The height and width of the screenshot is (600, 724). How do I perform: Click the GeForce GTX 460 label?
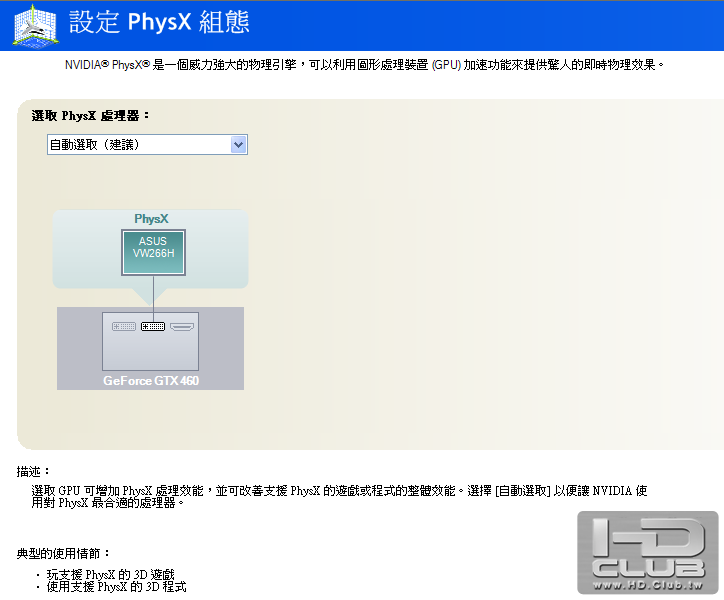(151, 381)
